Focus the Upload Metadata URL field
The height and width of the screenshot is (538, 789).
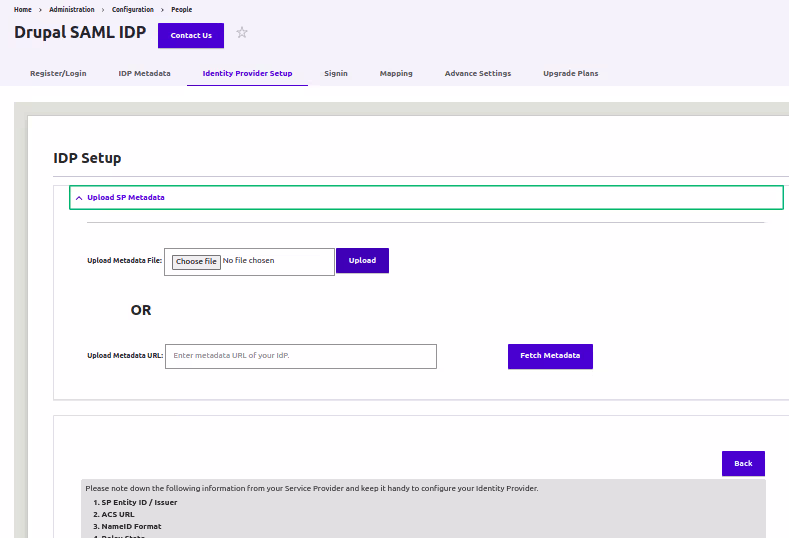point(301,356)
